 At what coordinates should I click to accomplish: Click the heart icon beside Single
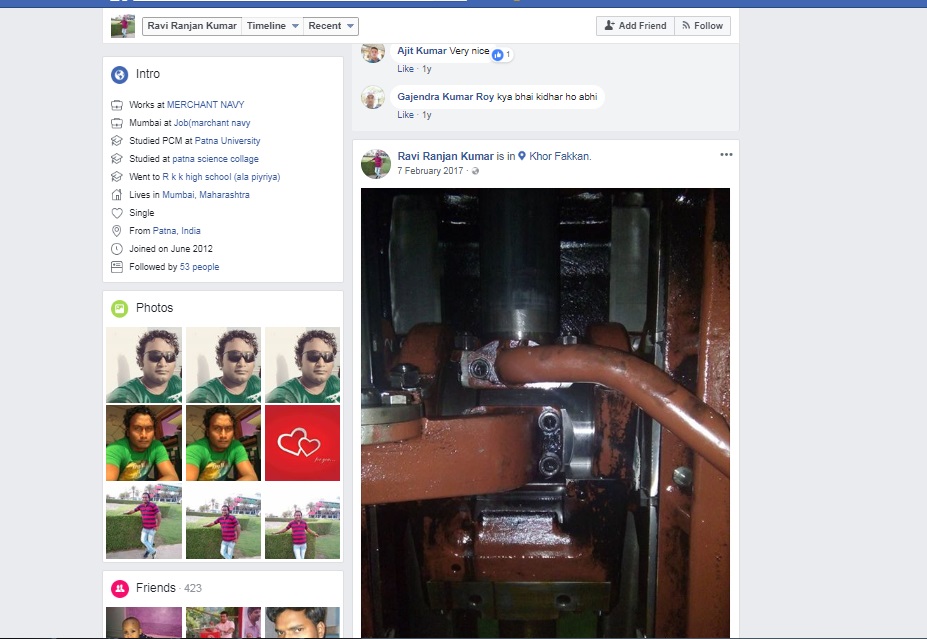coord(117,213)
